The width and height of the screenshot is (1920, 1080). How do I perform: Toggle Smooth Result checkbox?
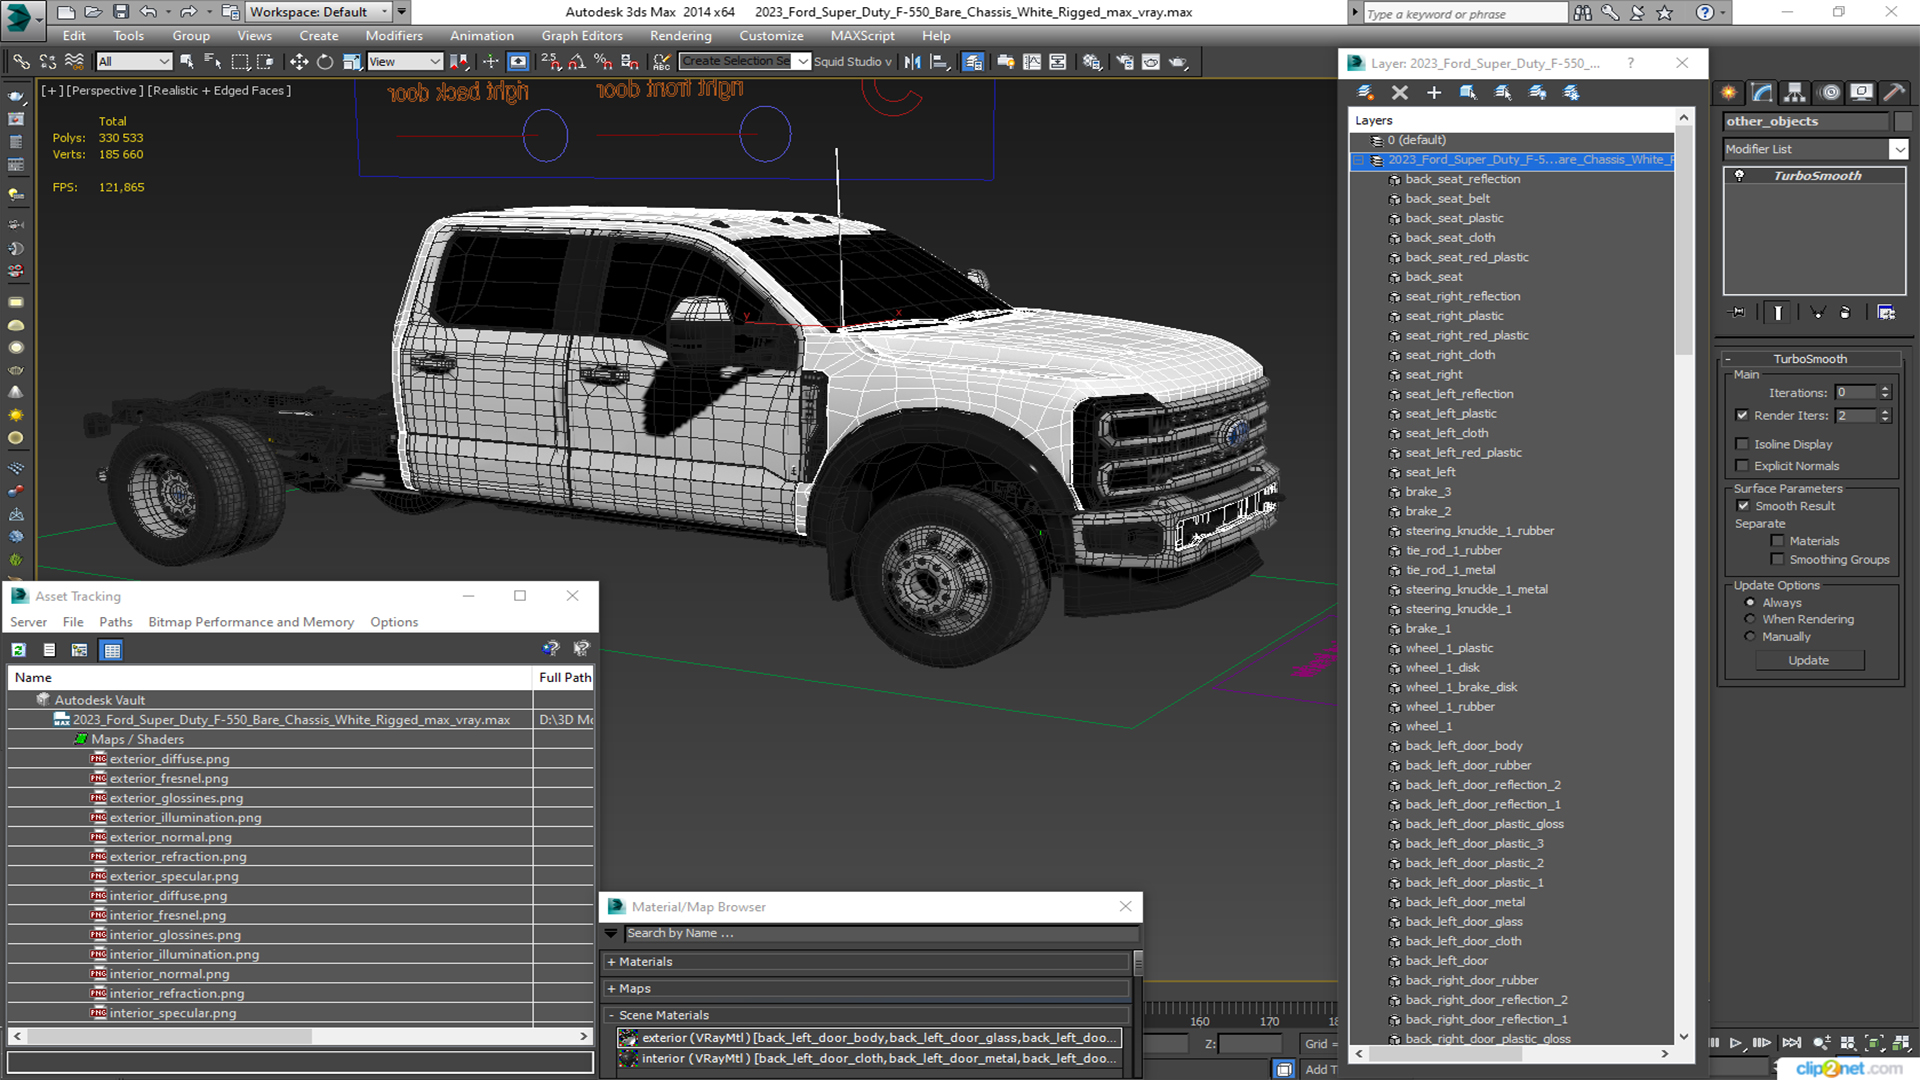click(x=1743, y=506)
